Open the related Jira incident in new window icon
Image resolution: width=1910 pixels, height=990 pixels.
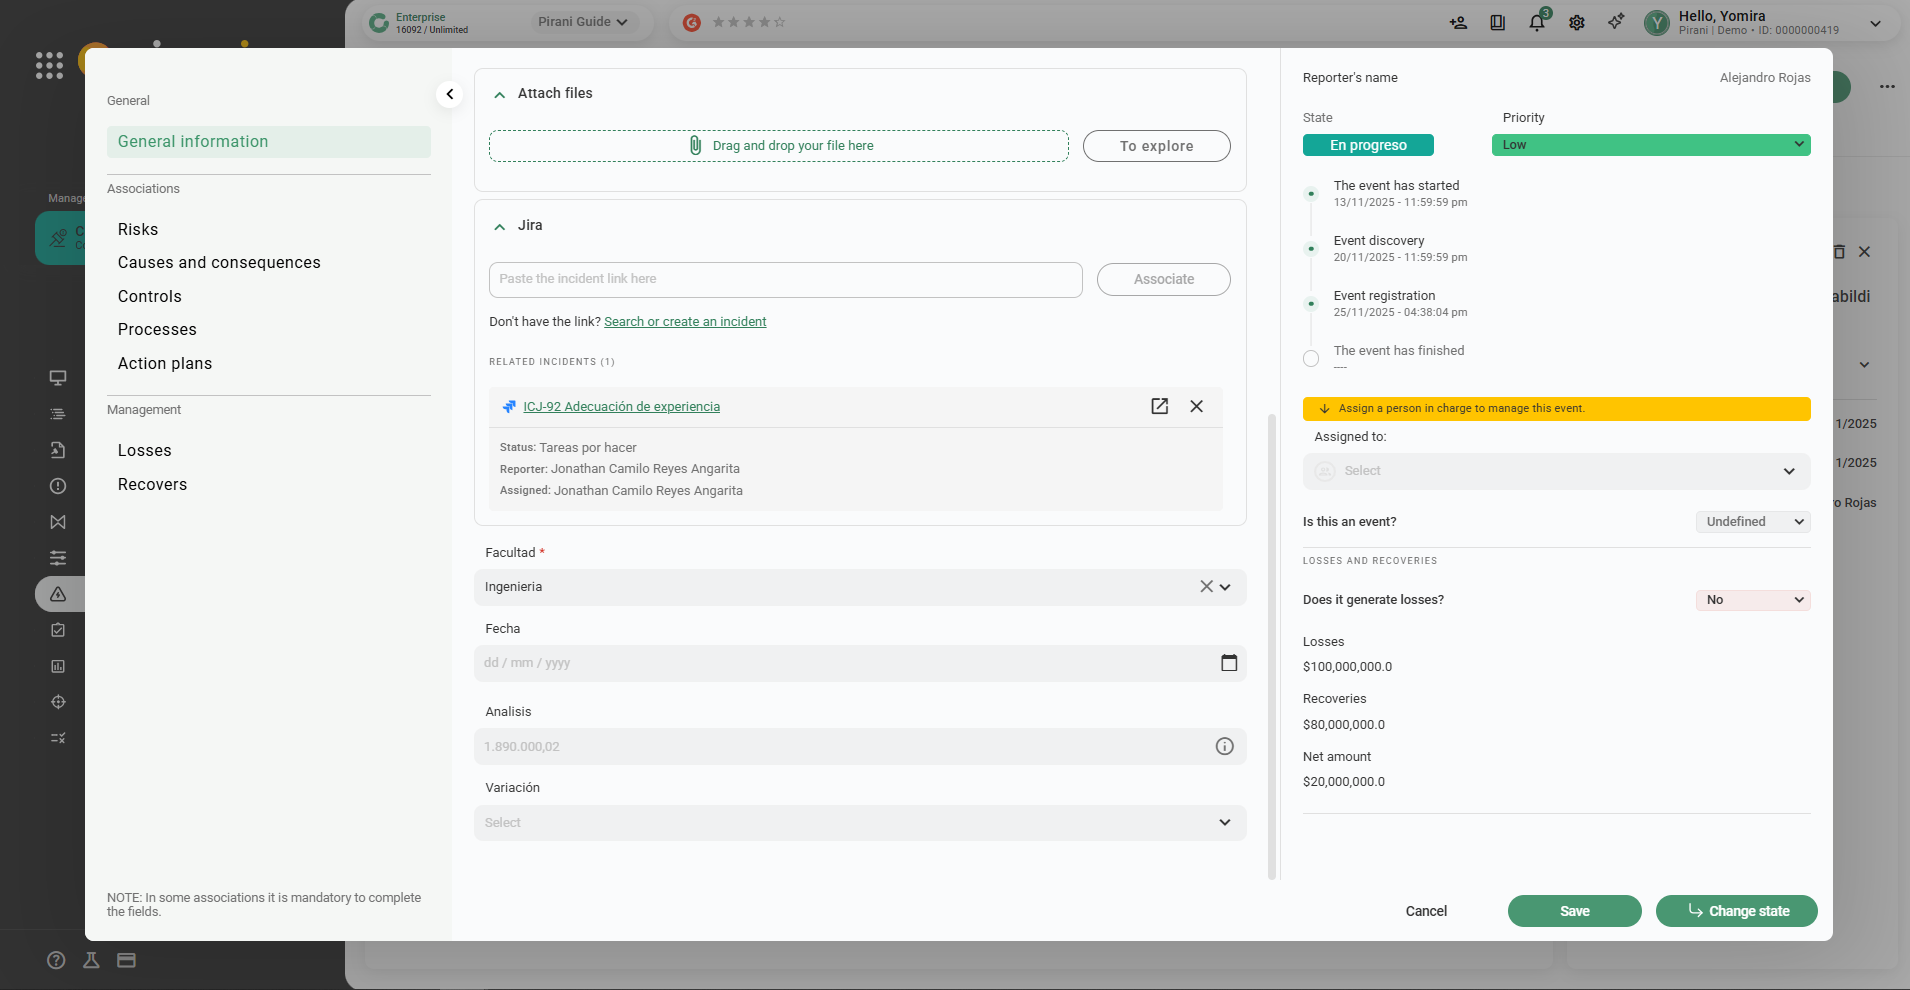(1159, 406)
